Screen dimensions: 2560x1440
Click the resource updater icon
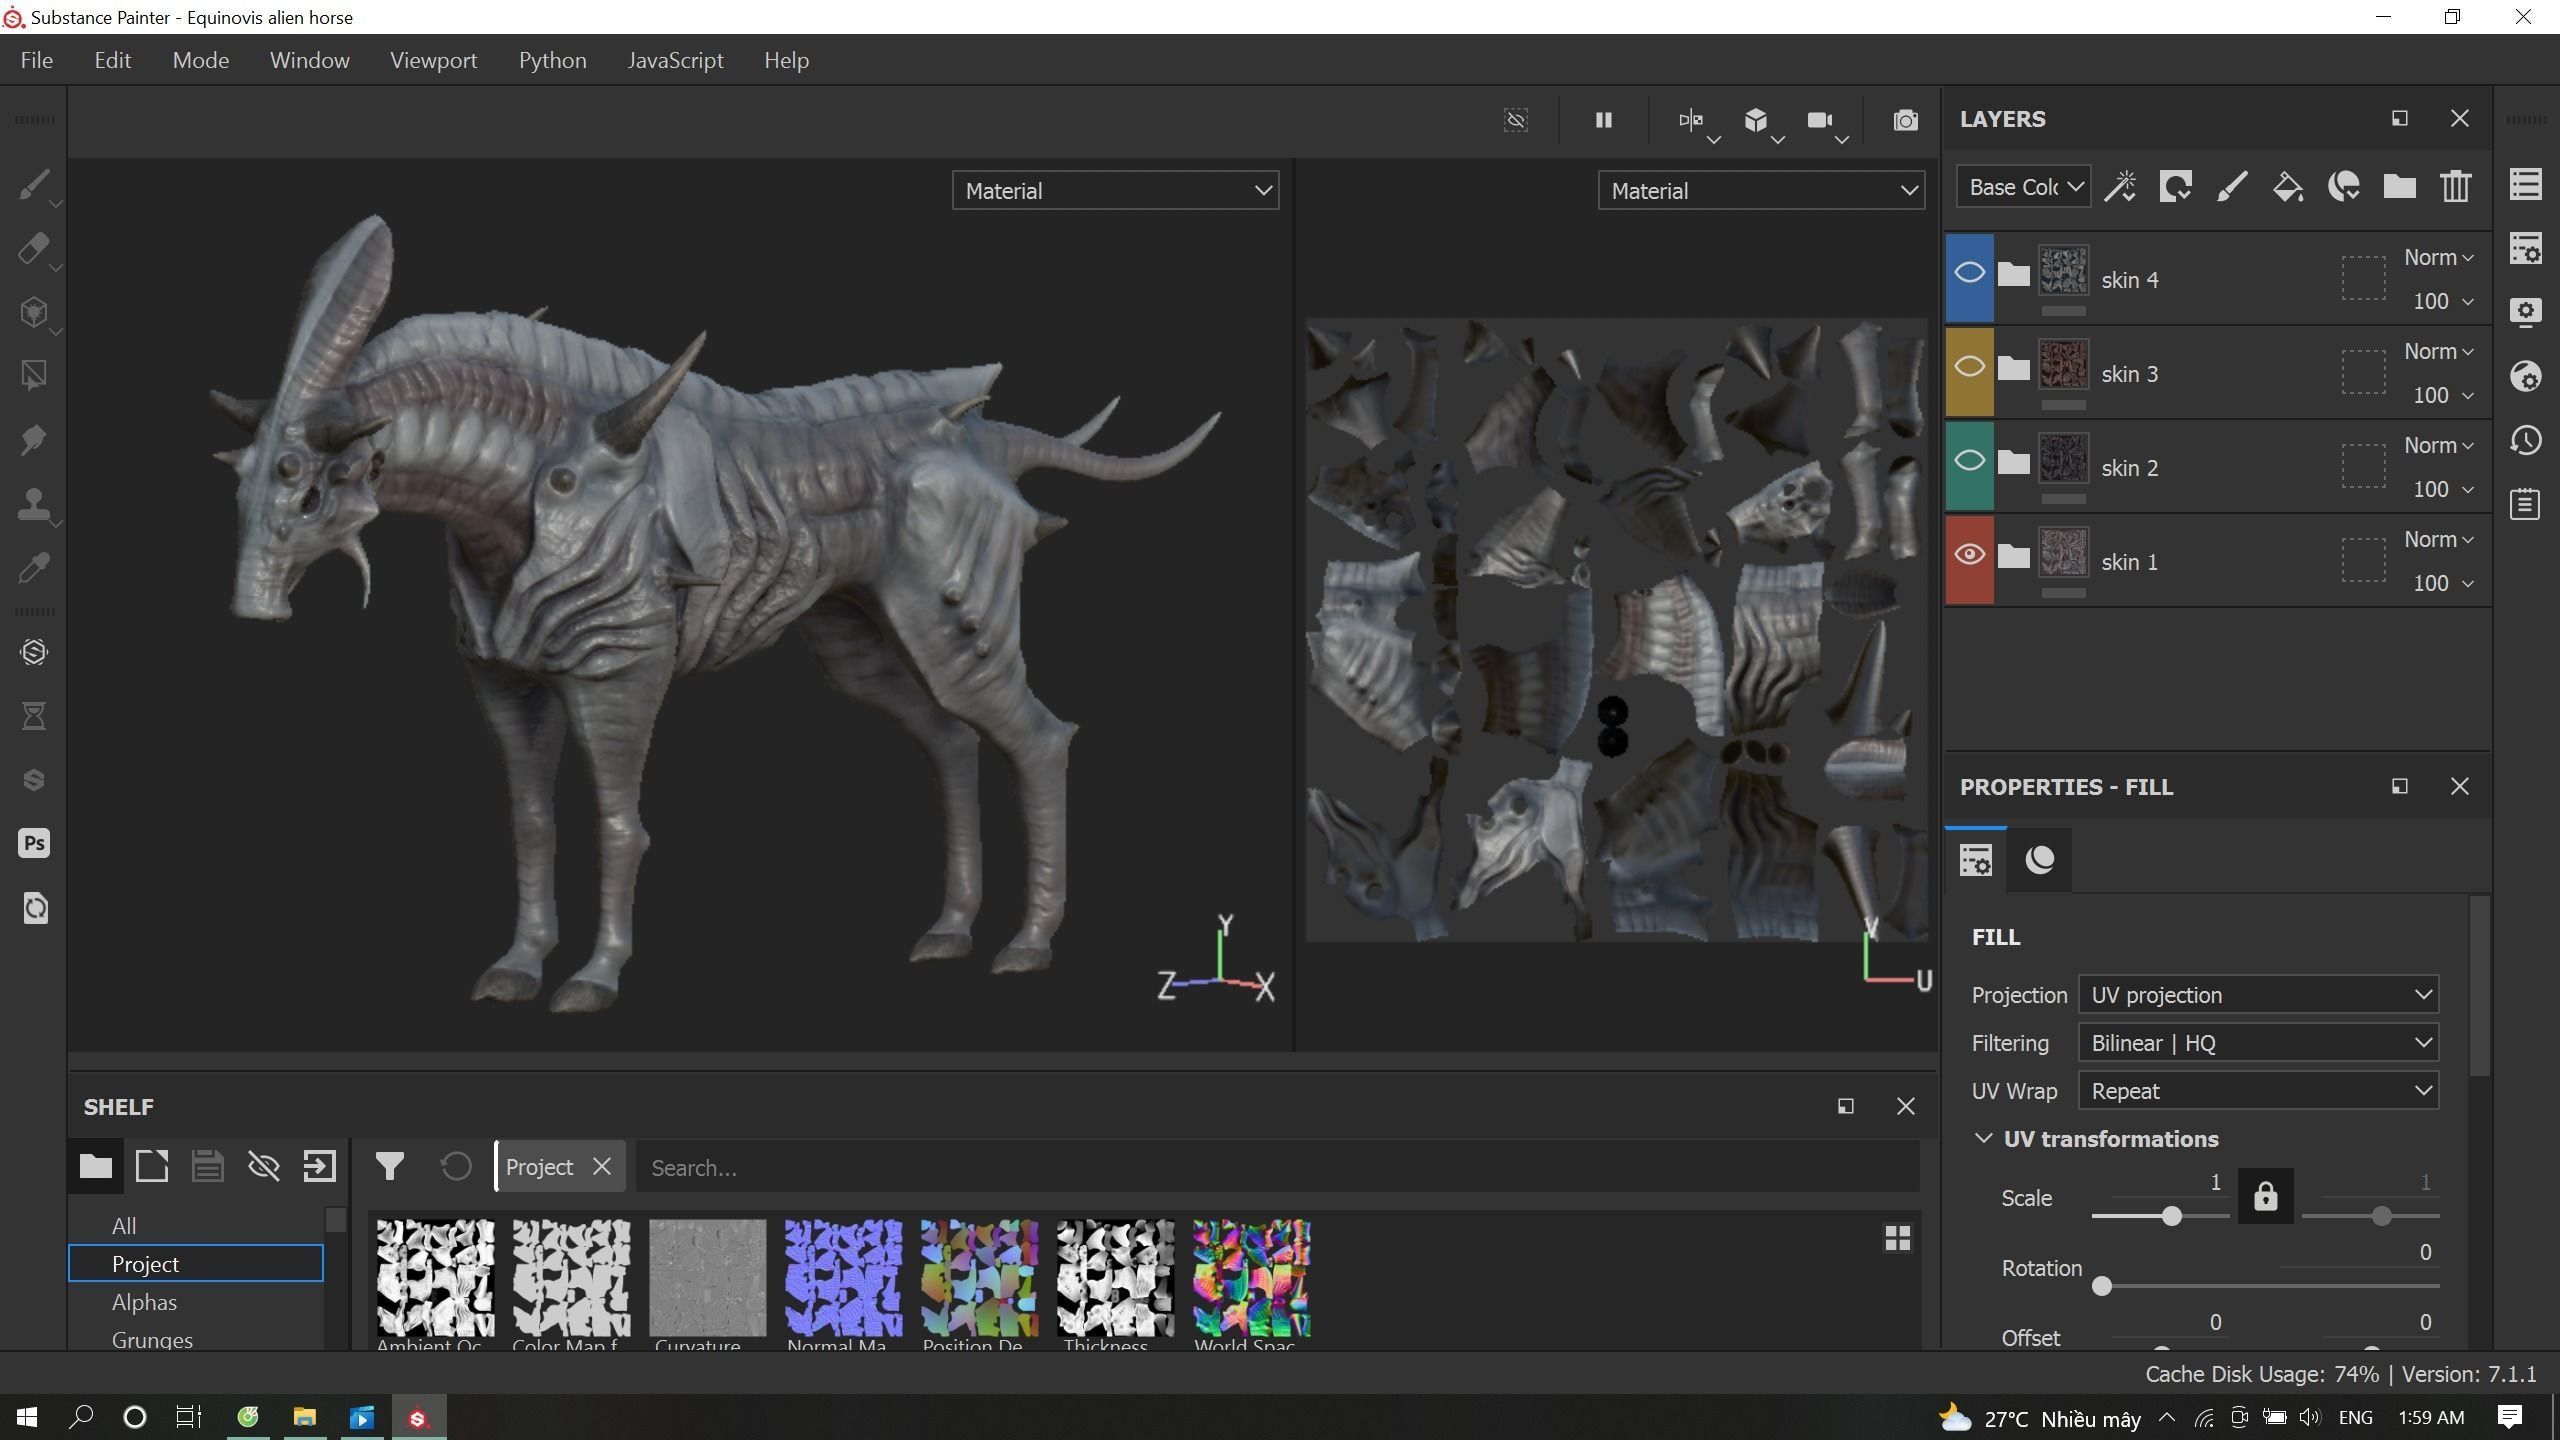(34, 908)
